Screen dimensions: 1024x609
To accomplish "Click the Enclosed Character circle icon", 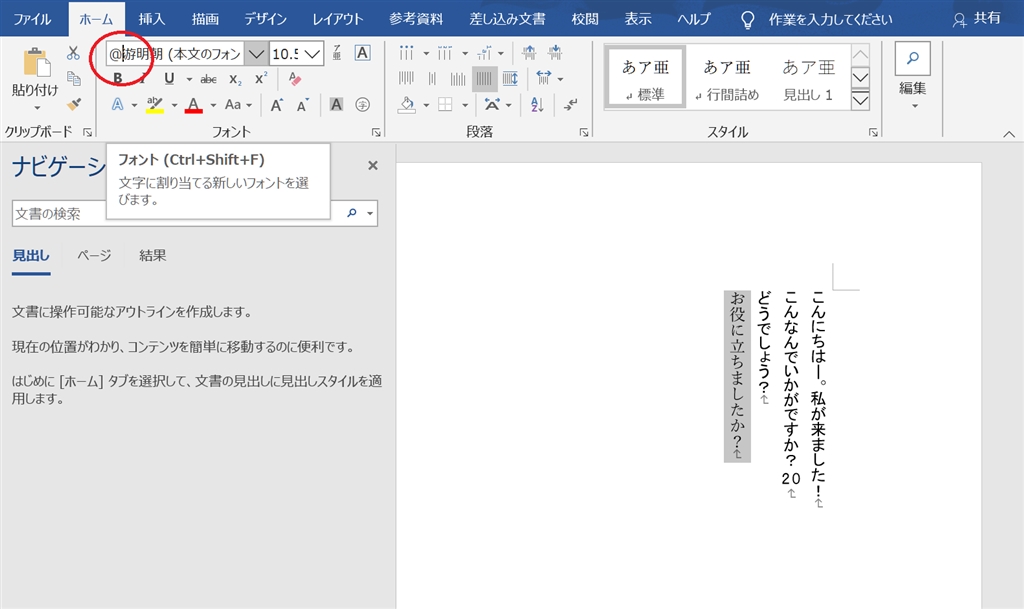I will tap(362, 104).
